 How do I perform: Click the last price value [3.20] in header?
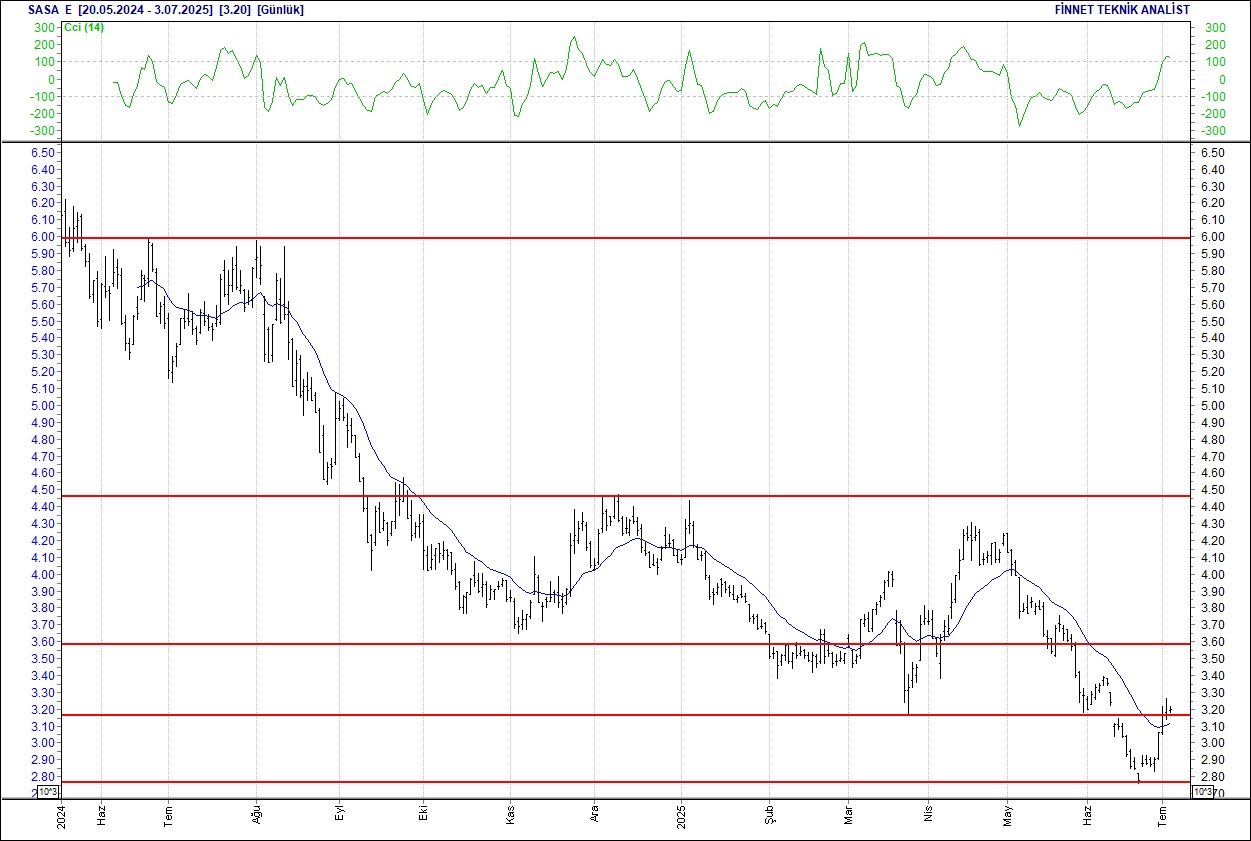(235, 9)
